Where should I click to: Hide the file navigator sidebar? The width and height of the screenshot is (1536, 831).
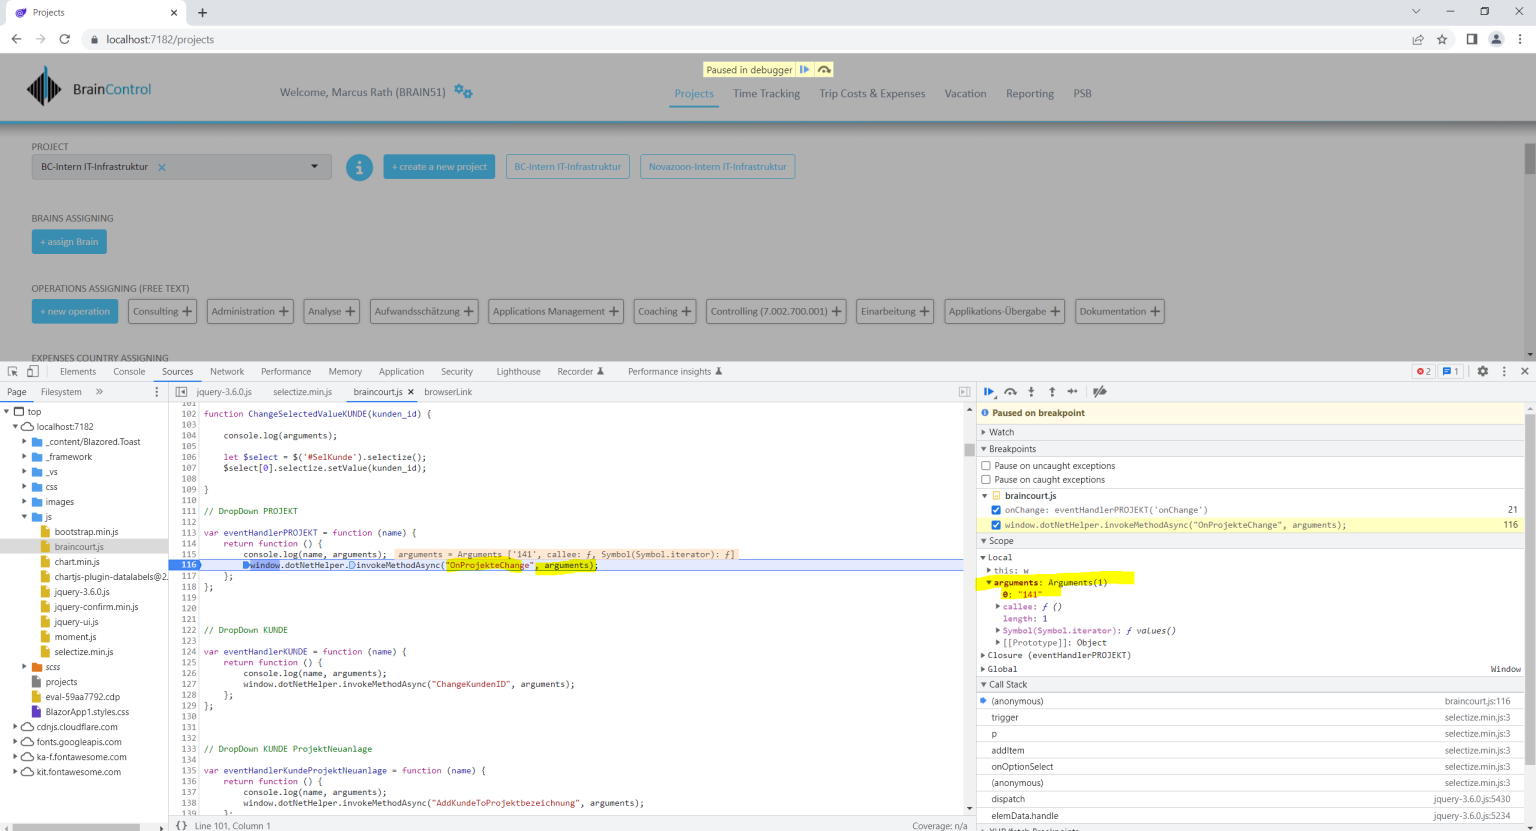[x=181, y=392]
